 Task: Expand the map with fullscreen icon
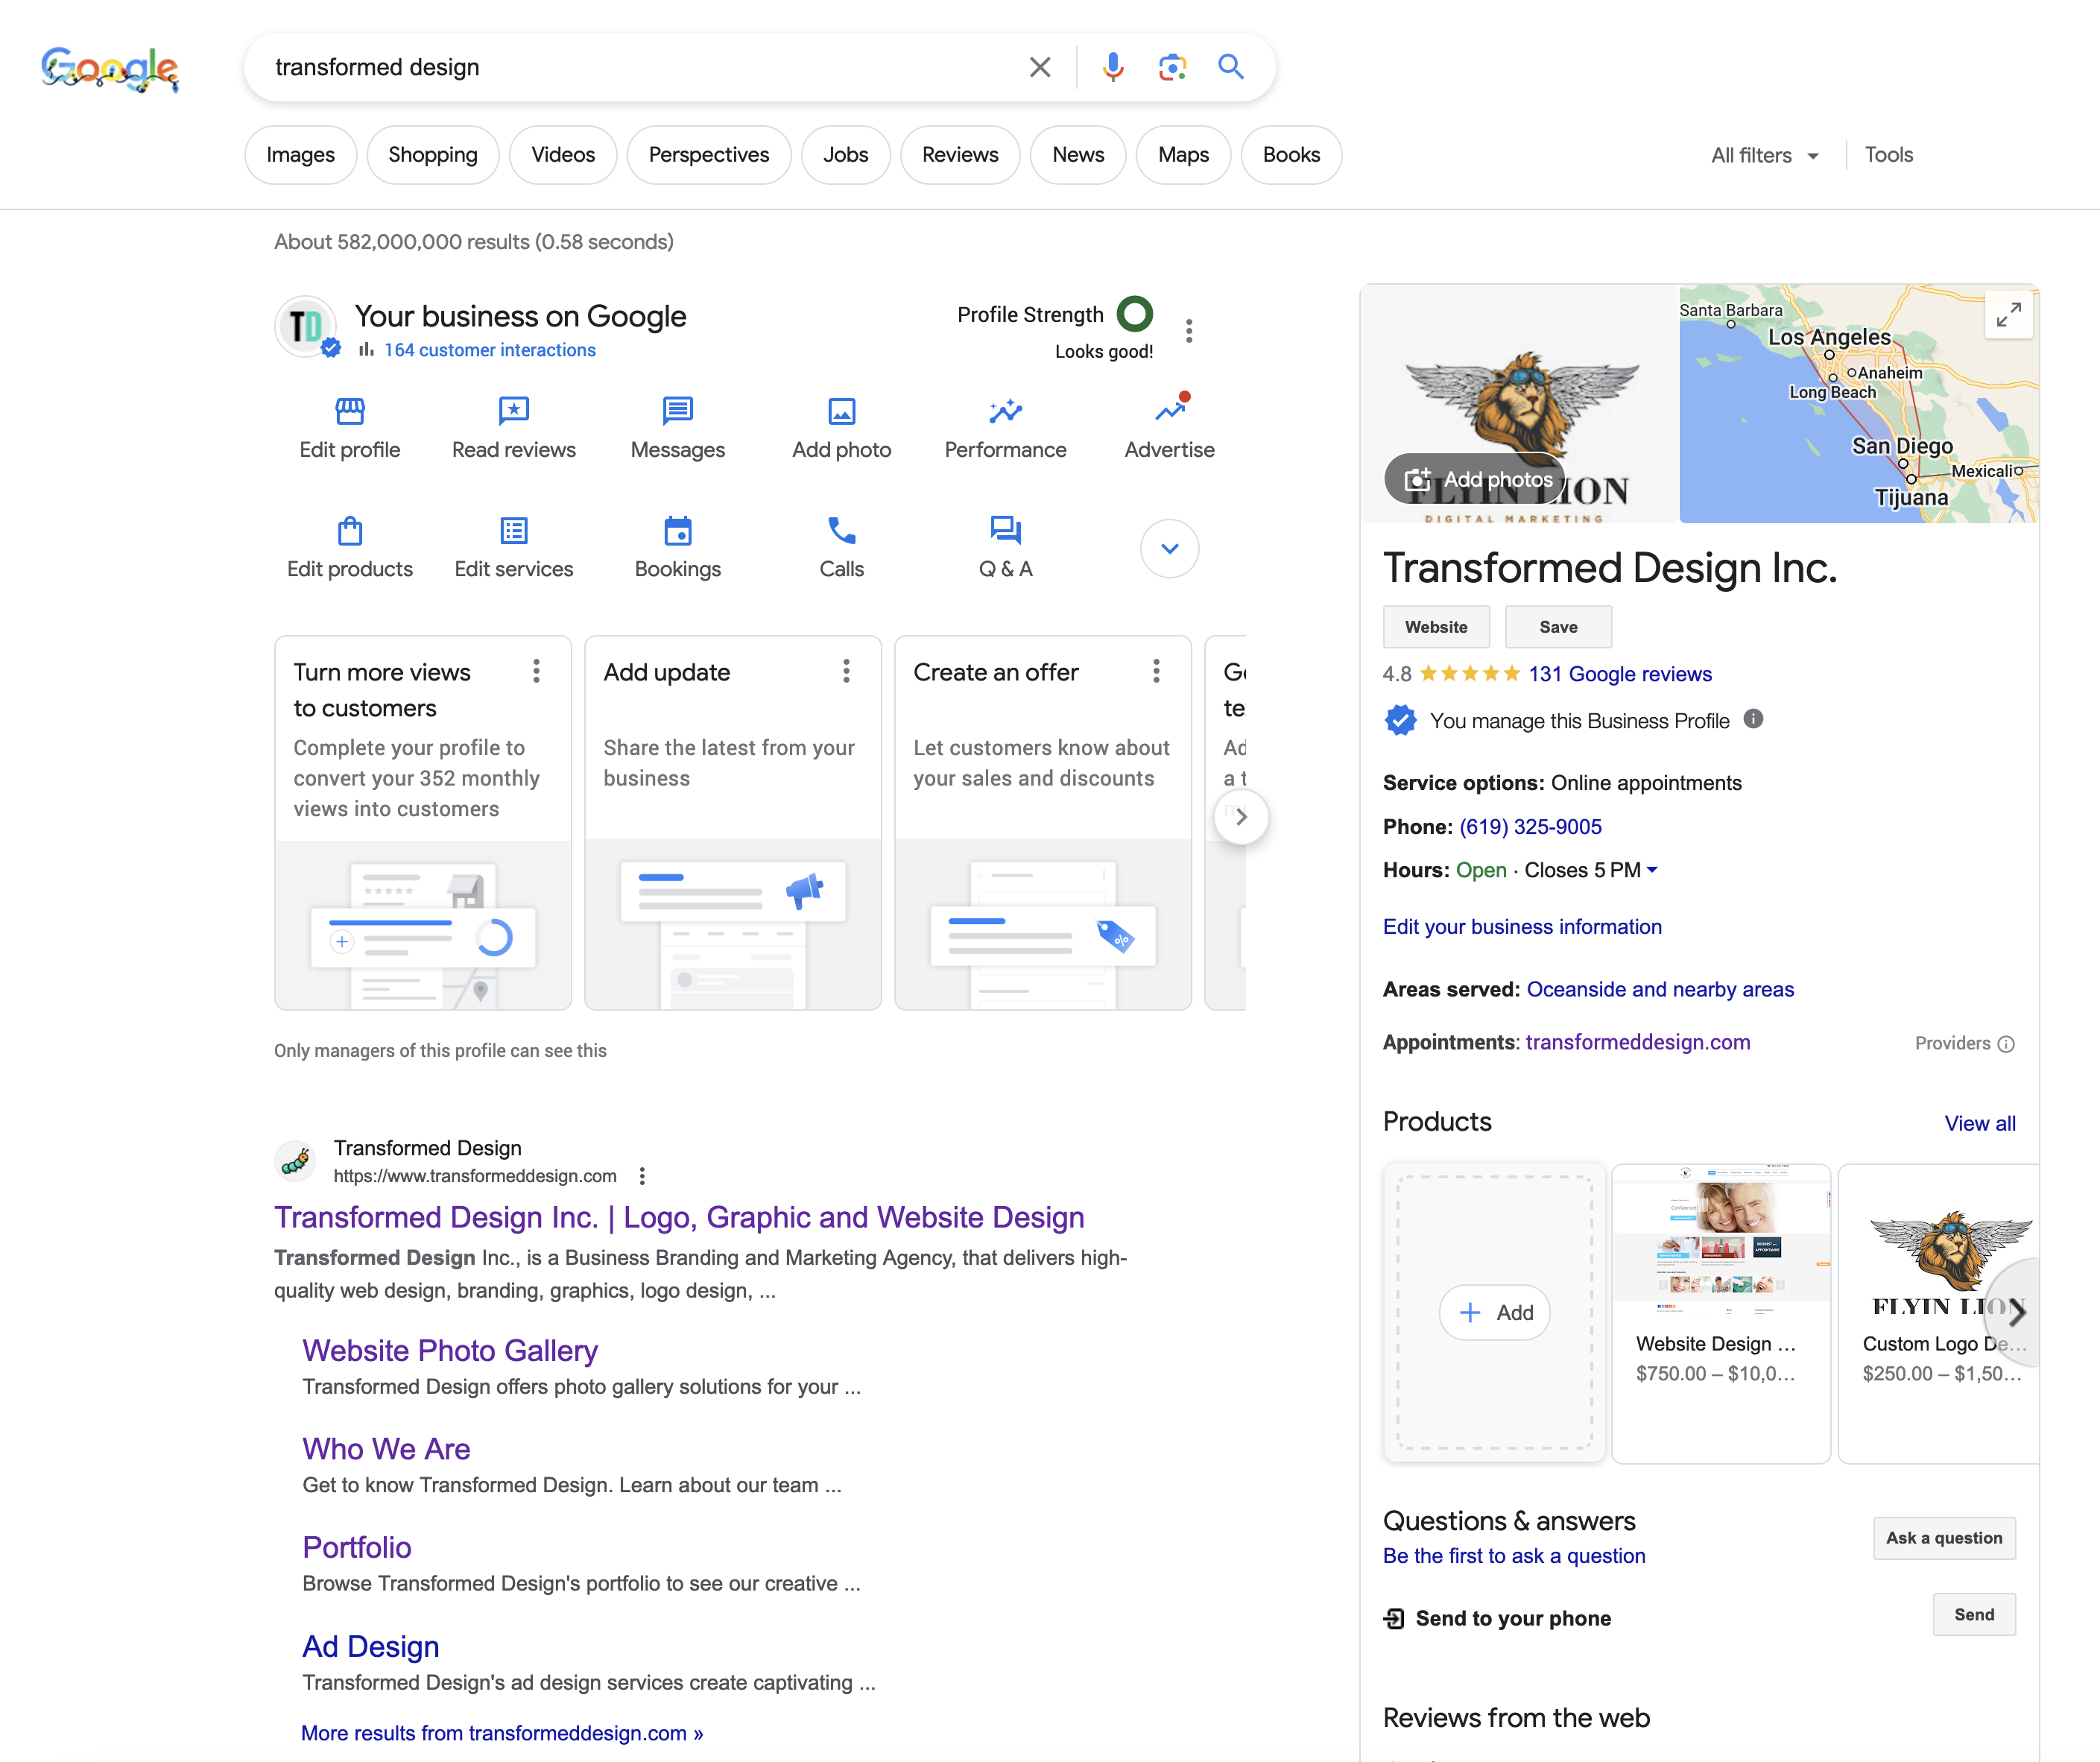pos(2009,315)
